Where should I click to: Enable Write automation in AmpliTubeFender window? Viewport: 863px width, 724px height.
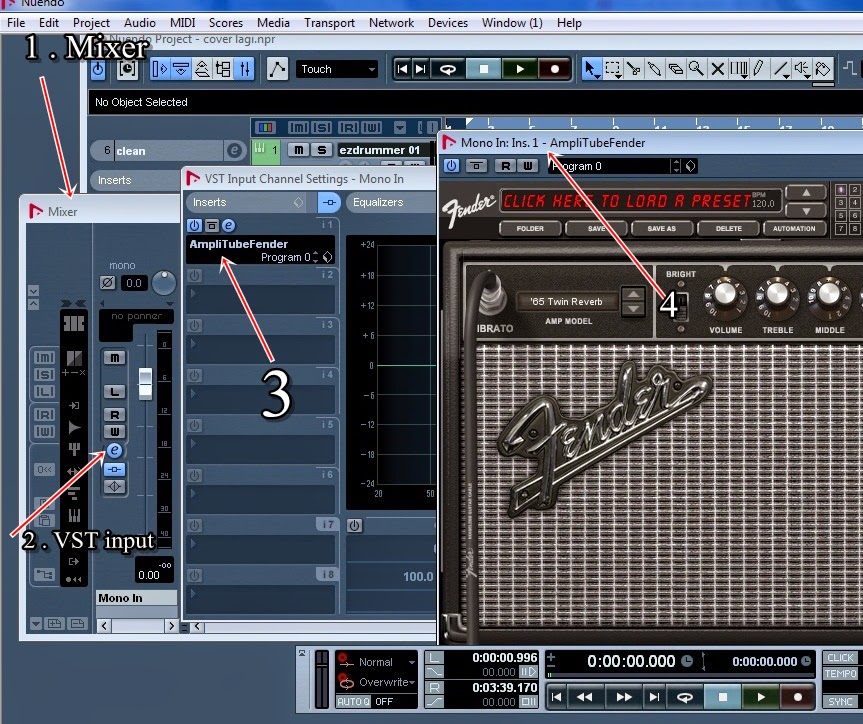click(x=527, y=166)
